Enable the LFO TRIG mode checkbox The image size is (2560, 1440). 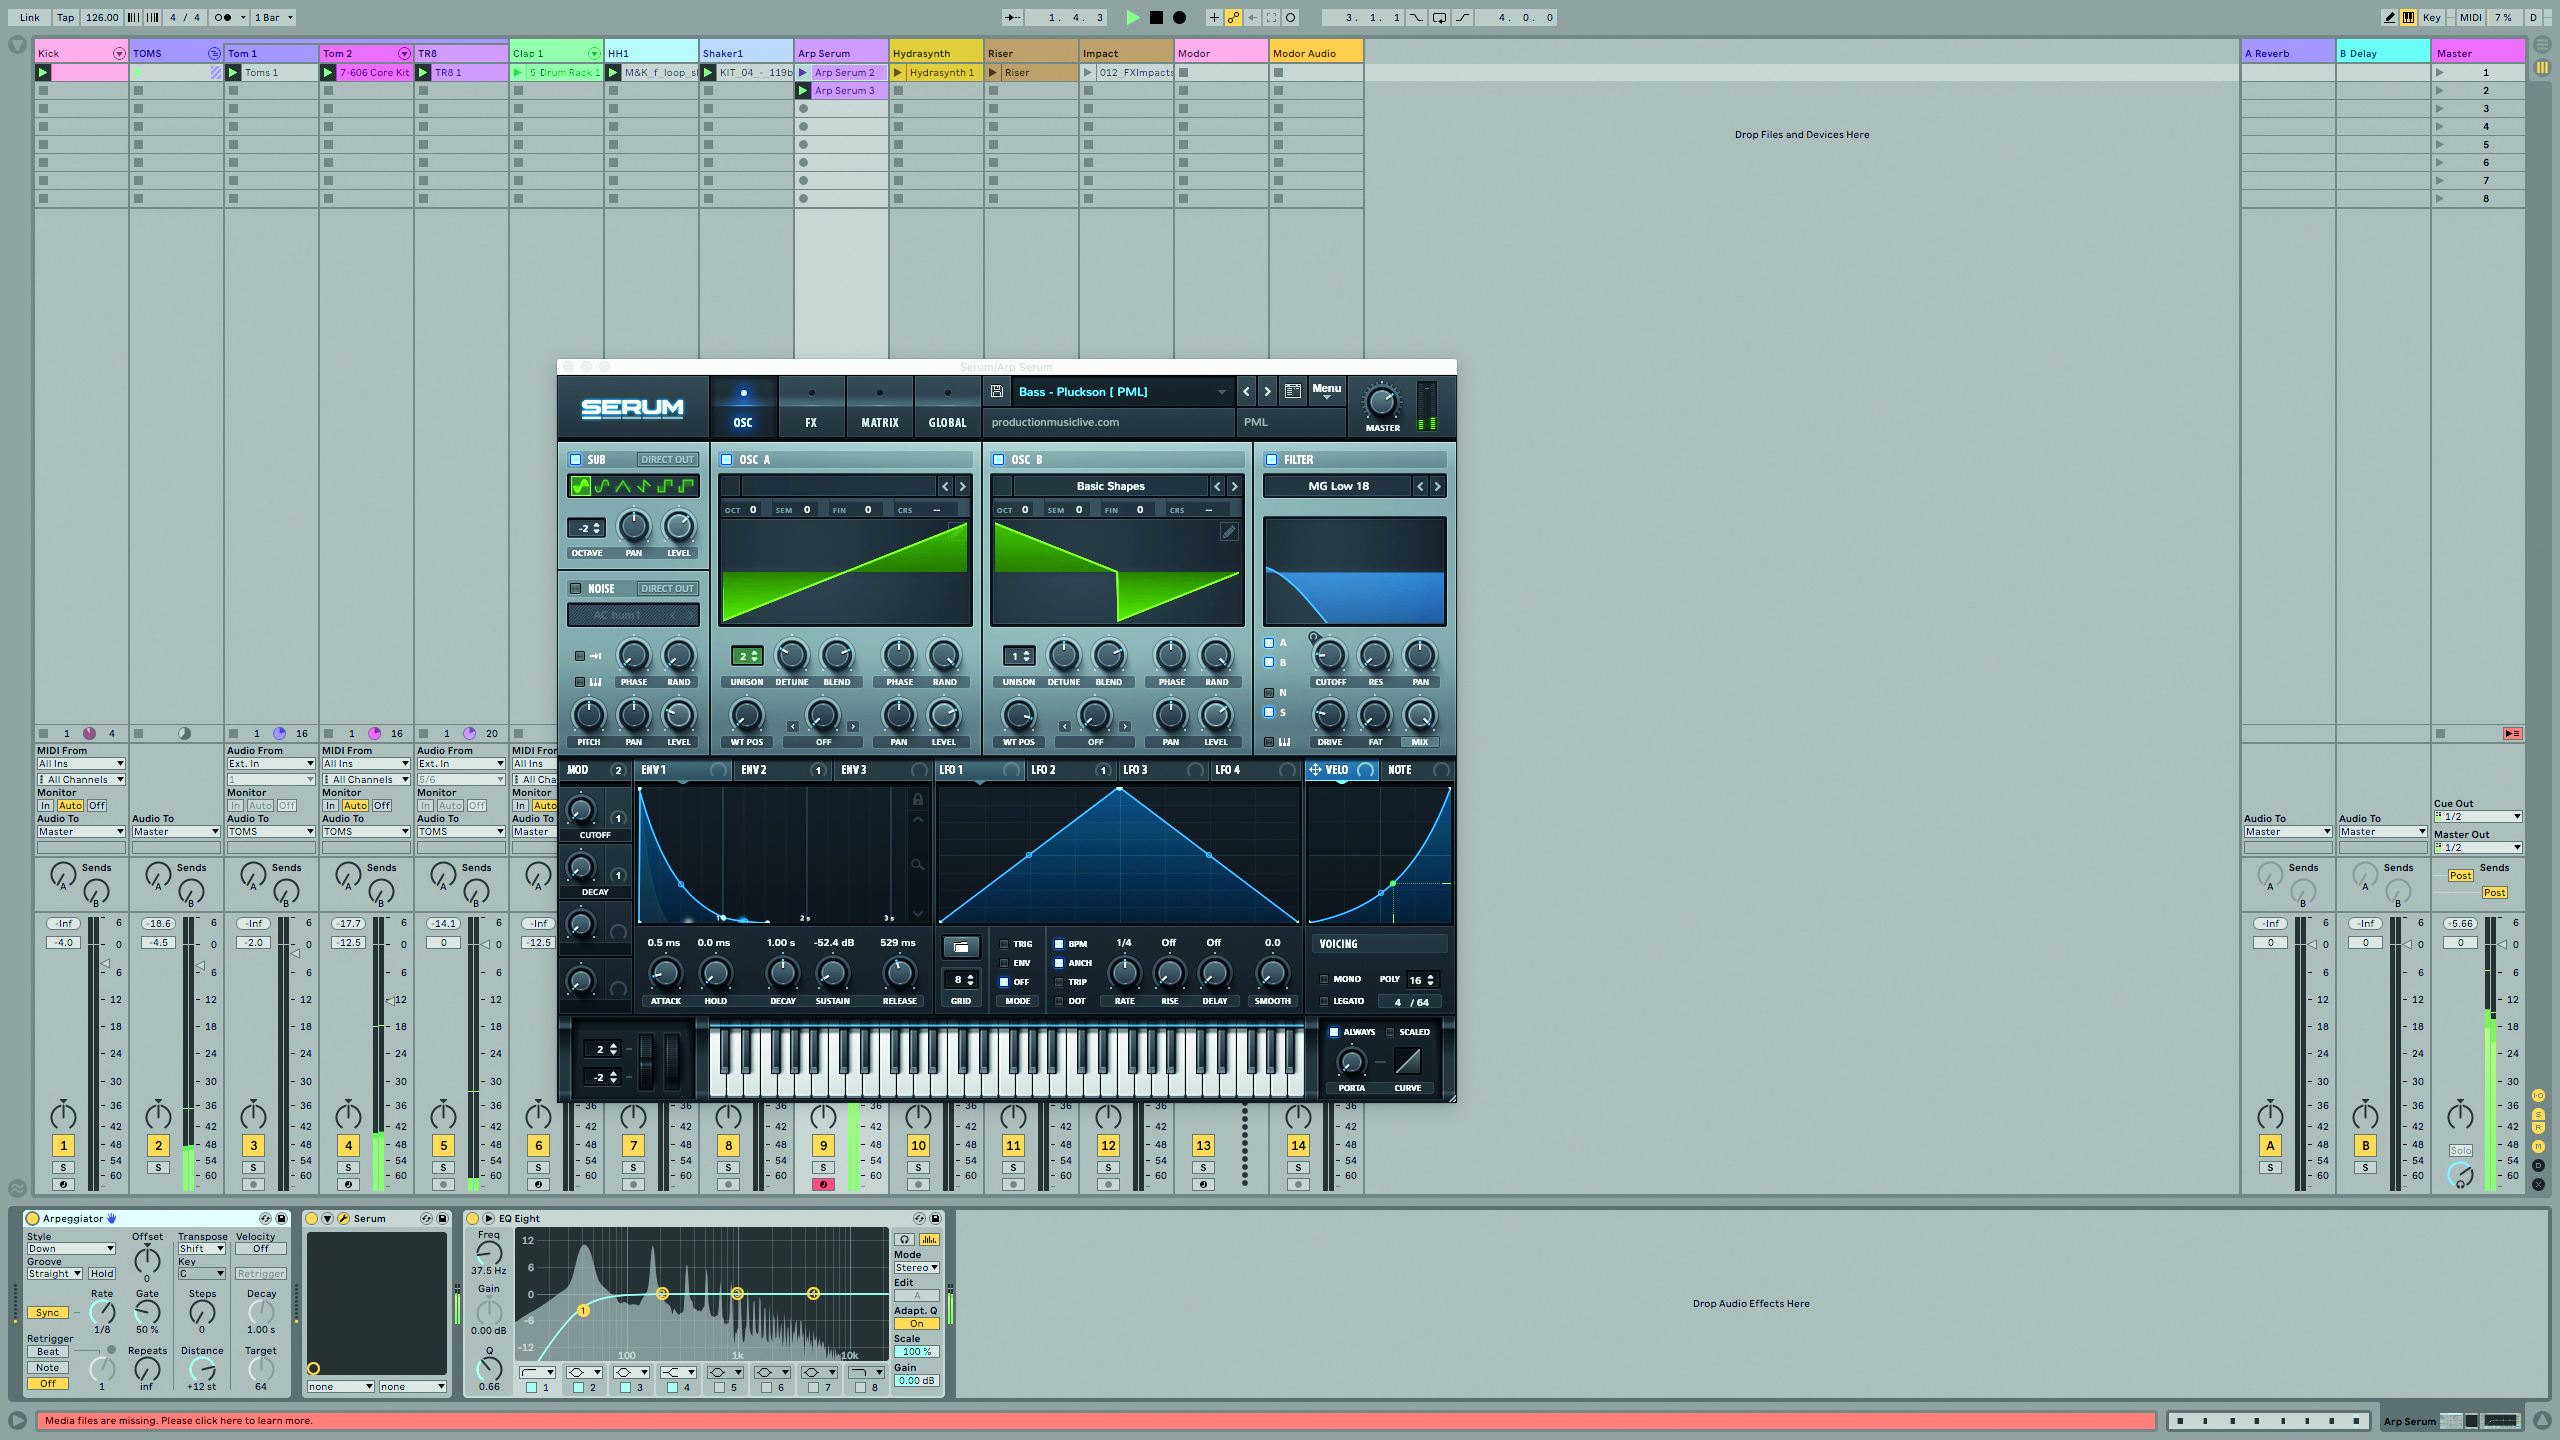point(1004,944)
